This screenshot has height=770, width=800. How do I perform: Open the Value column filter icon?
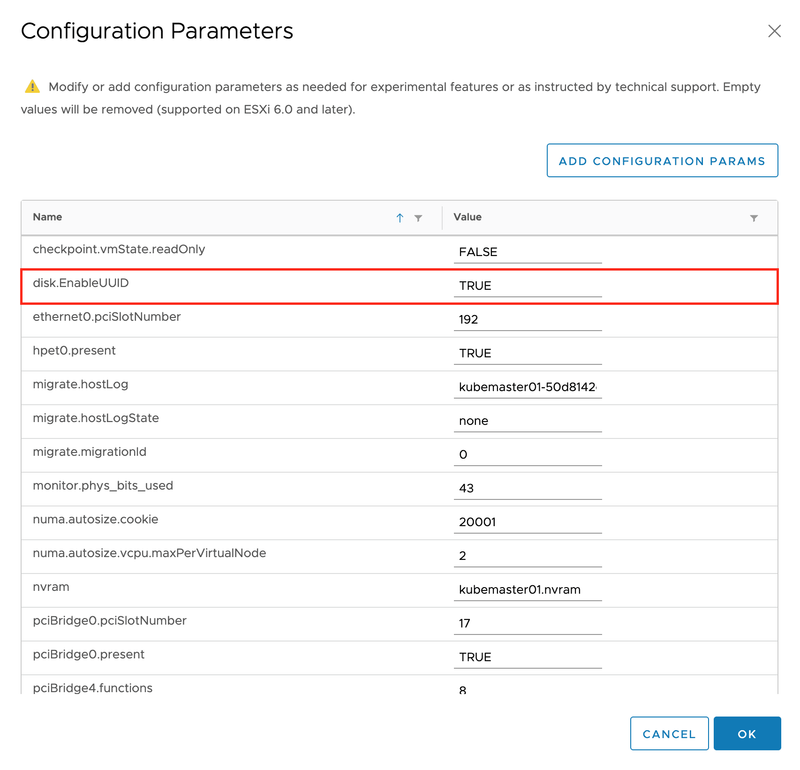(x=754, y=218)
